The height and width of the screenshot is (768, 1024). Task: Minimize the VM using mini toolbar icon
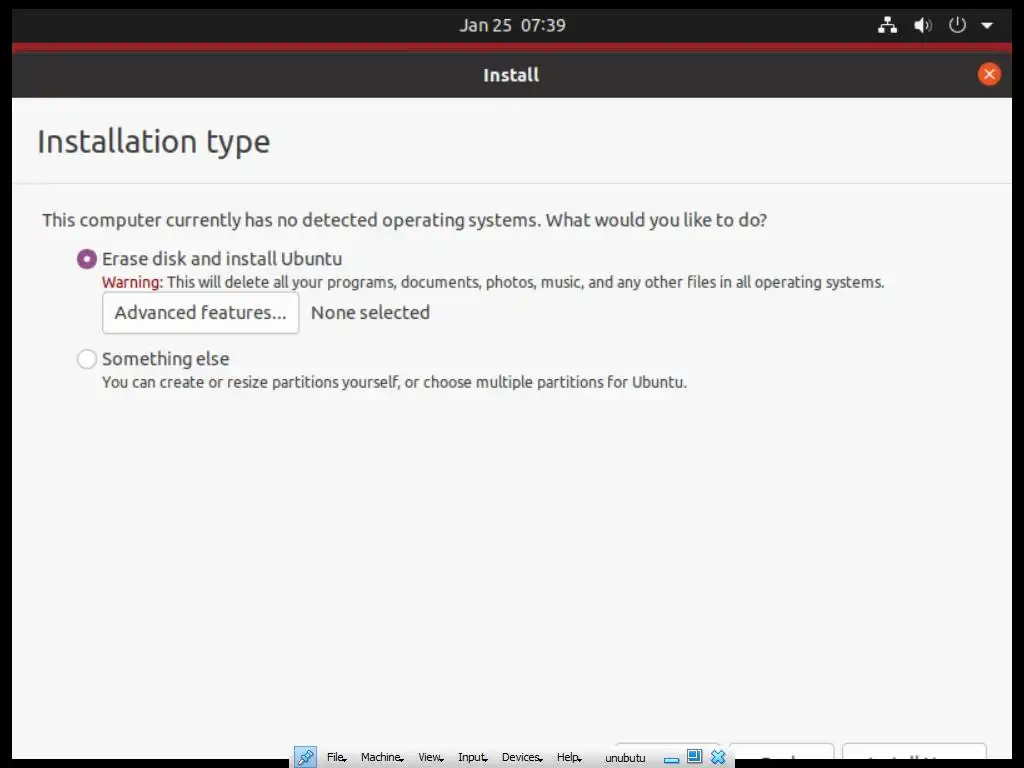pyautogui.click(x=671, y=759)
